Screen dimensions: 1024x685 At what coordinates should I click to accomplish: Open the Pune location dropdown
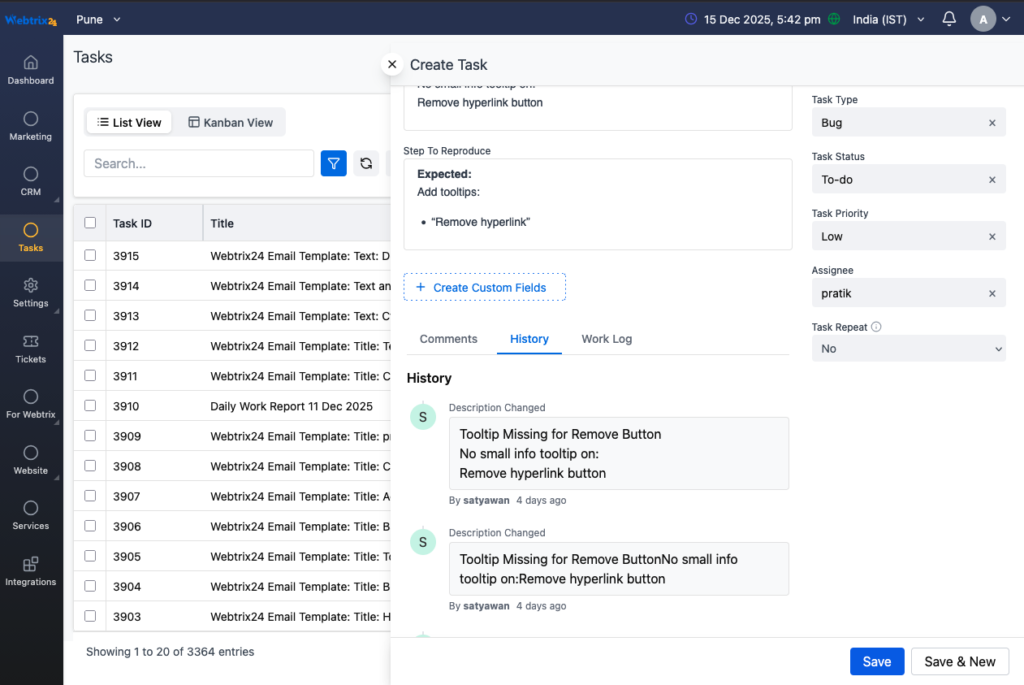tap(98, 19)
